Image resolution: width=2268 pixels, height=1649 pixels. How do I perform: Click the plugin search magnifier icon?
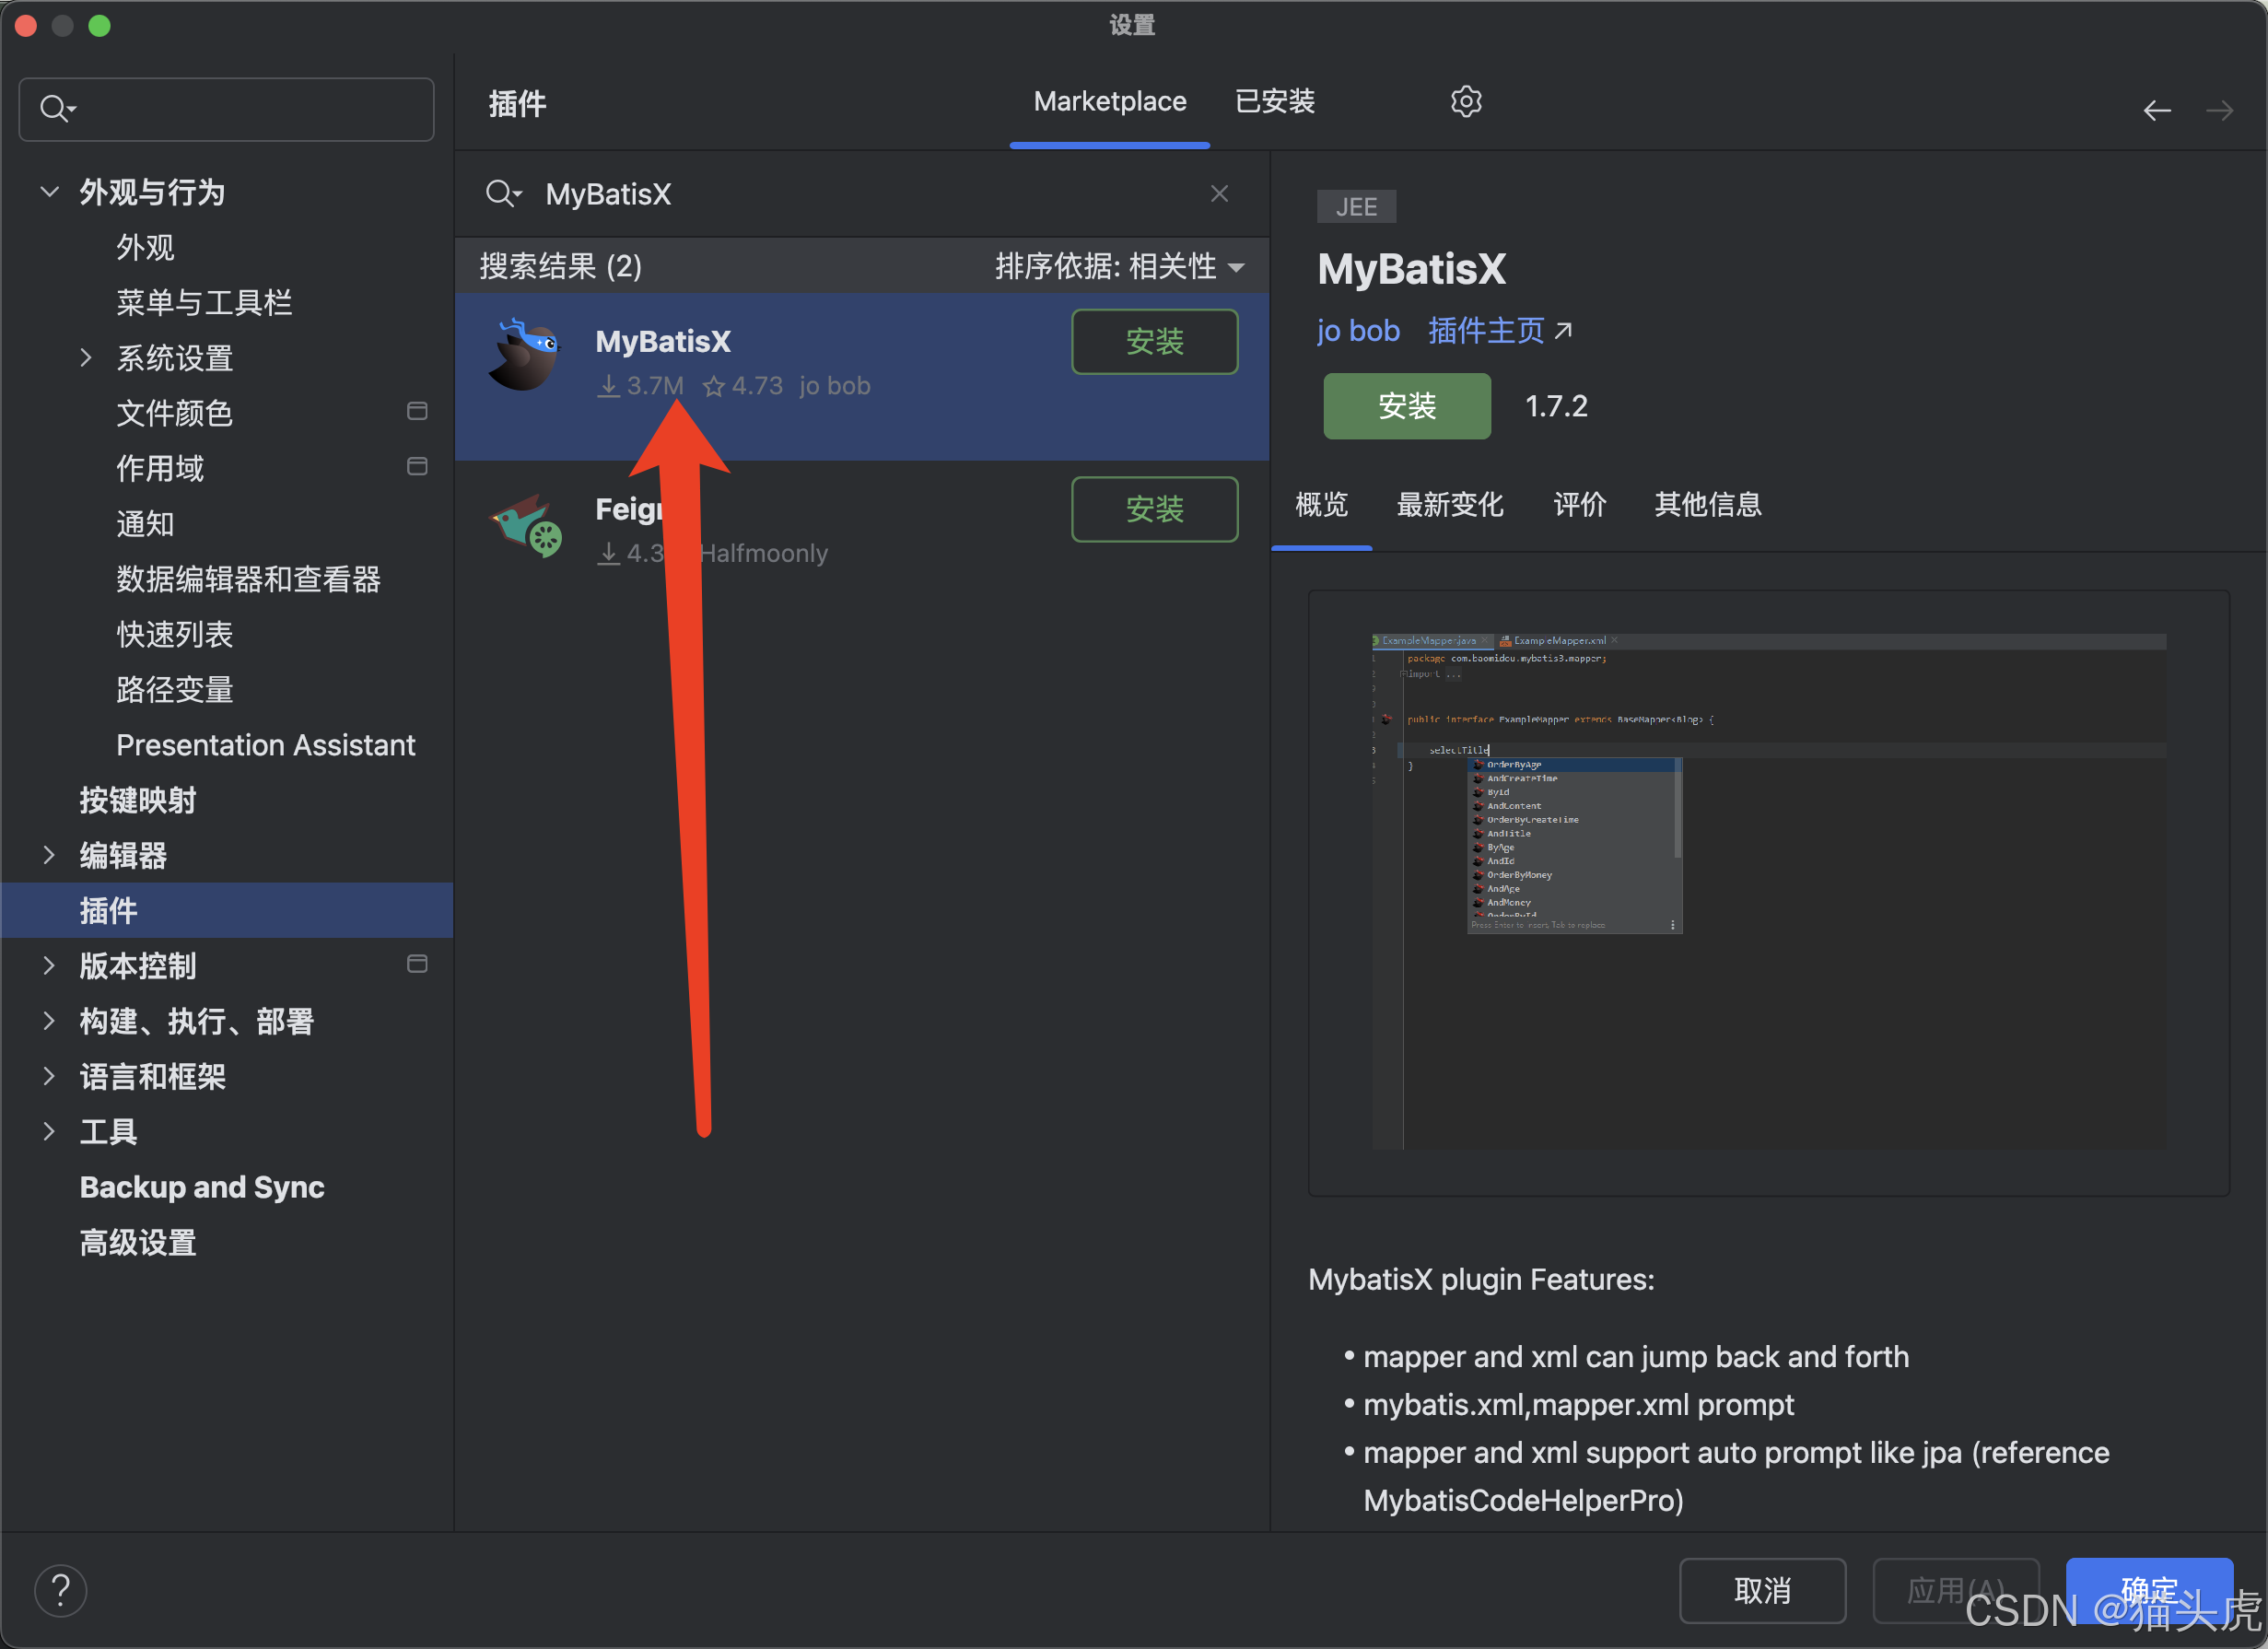502,194
